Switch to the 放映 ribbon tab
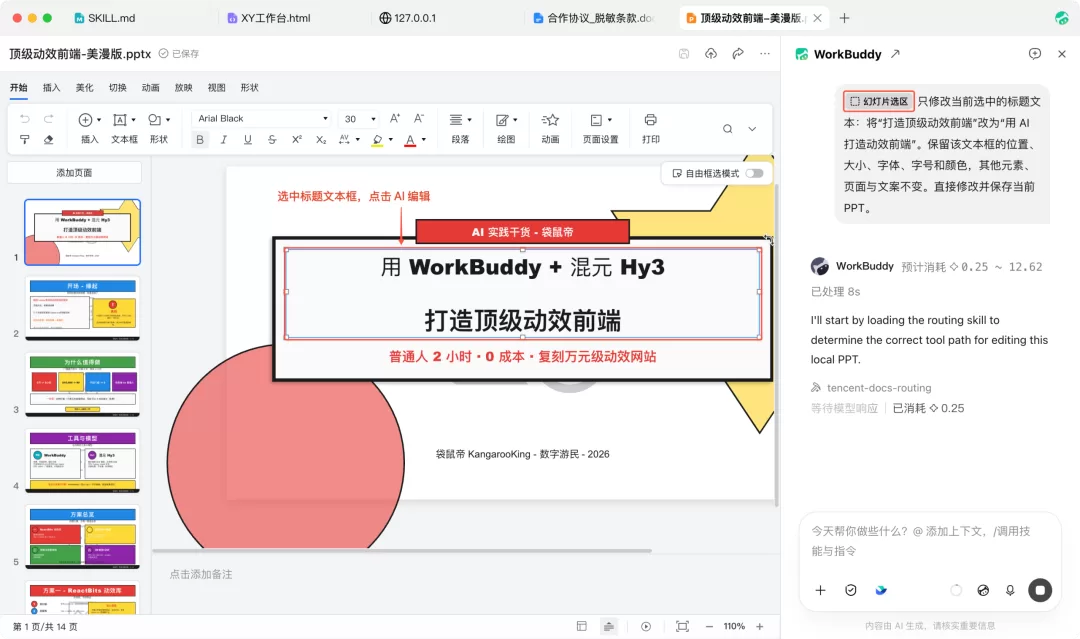1080x639 pixels. click(184, 87)
